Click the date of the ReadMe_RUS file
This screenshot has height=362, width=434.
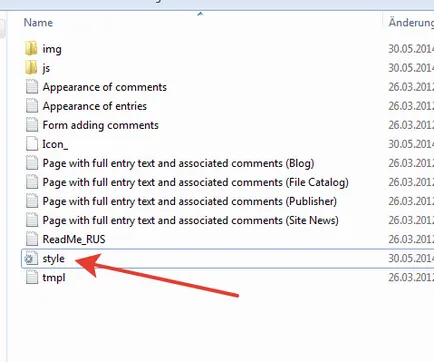pos(411,239)
